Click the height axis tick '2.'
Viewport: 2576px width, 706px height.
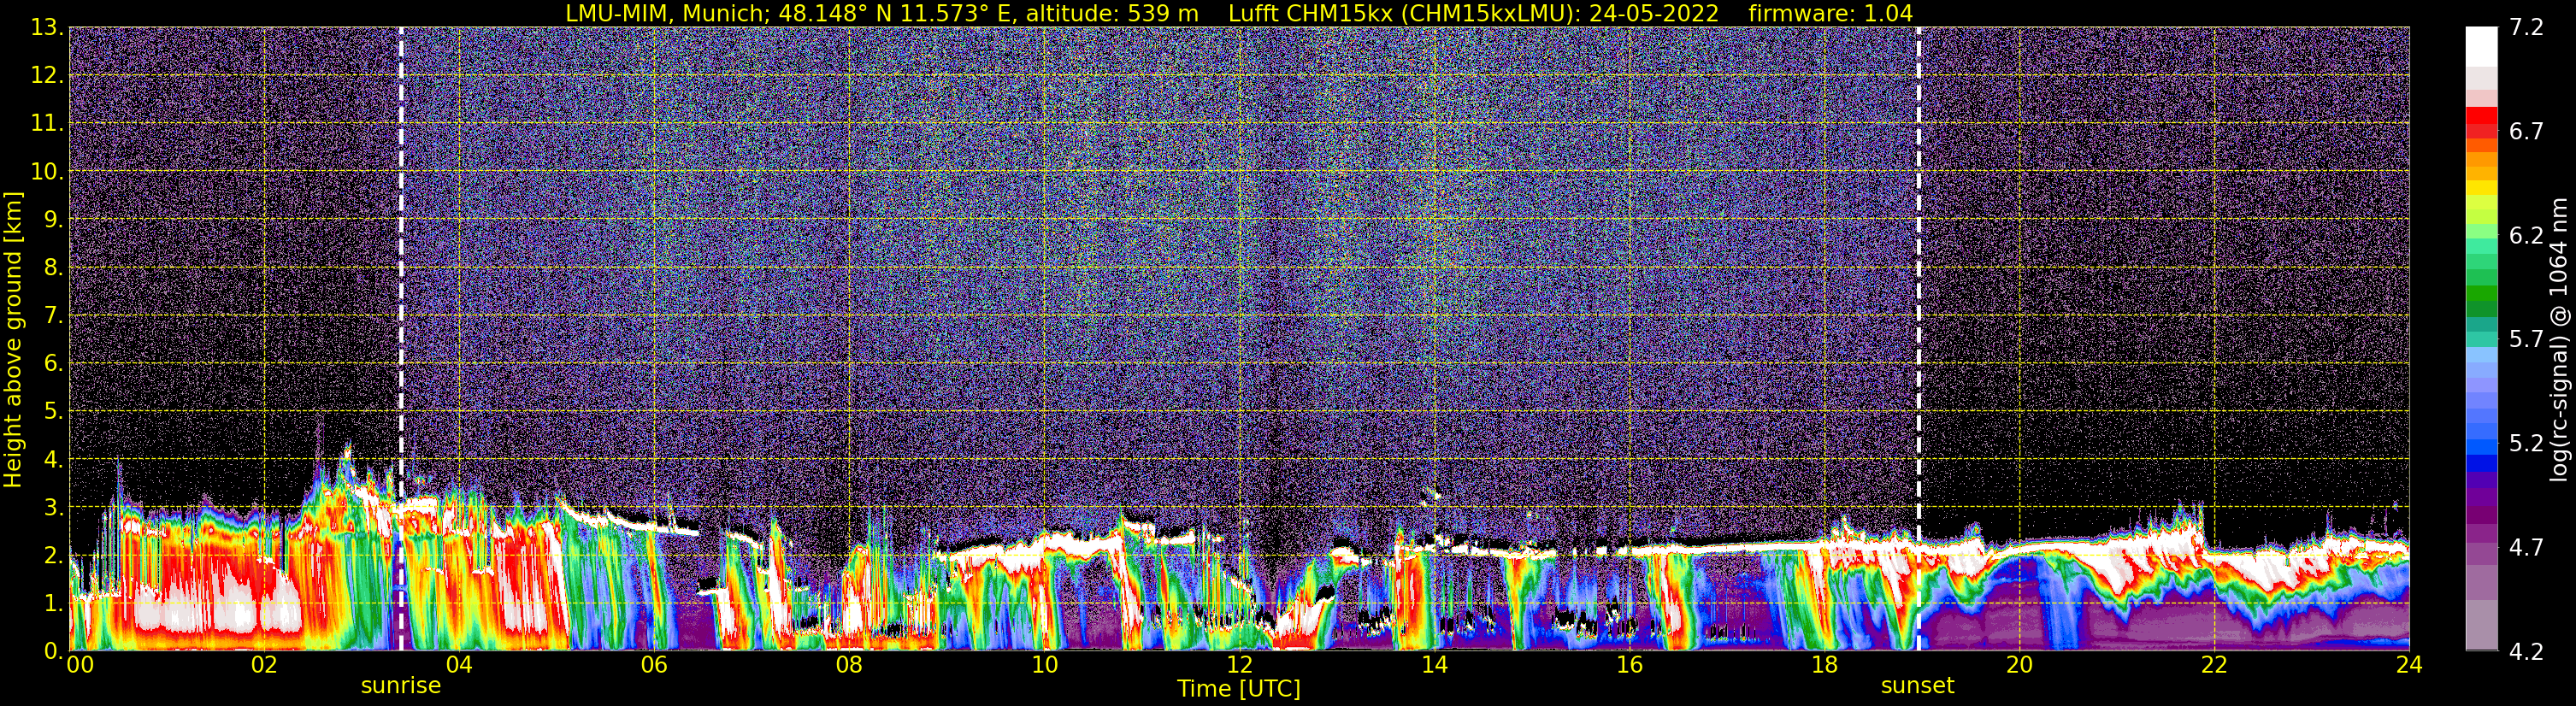(54, 555)
